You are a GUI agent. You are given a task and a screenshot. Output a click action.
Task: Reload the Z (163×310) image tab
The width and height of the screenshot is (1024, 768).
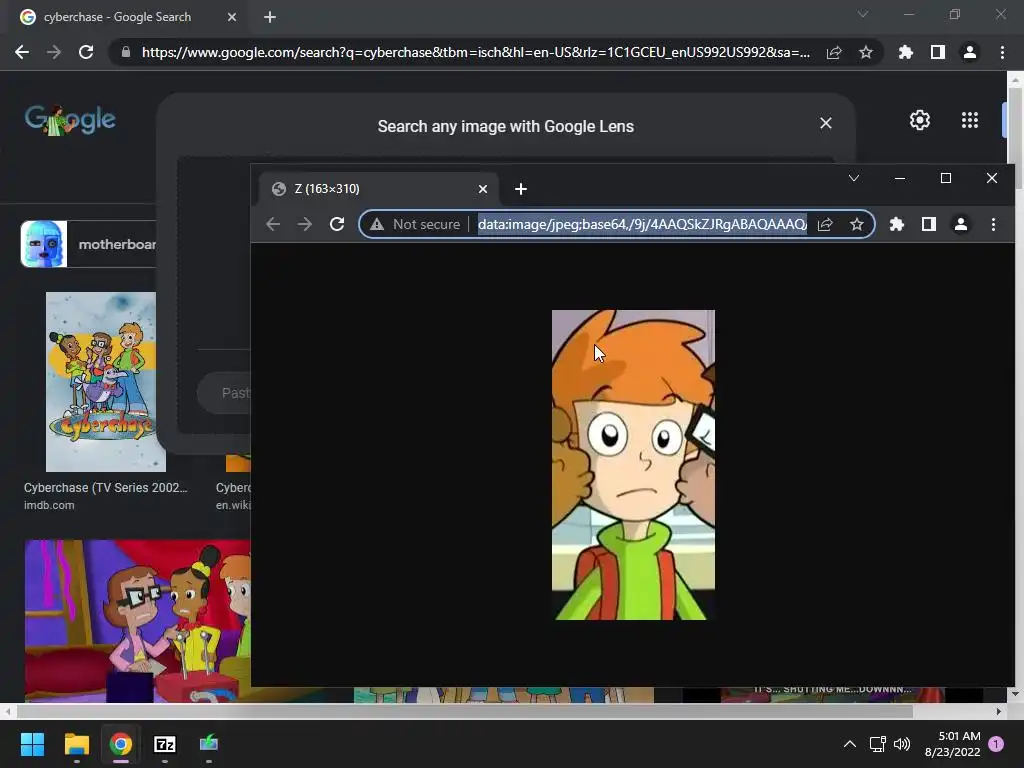coord(337,225)
